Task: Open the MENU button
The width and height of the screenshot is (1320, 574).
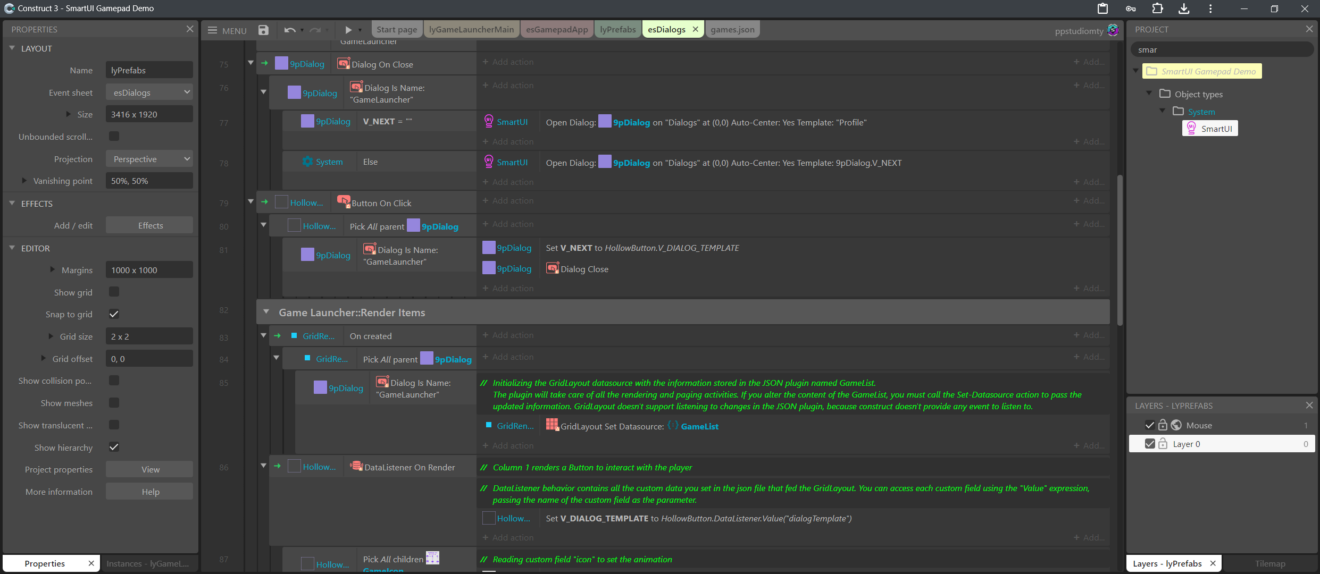Action: click(227, 30)
